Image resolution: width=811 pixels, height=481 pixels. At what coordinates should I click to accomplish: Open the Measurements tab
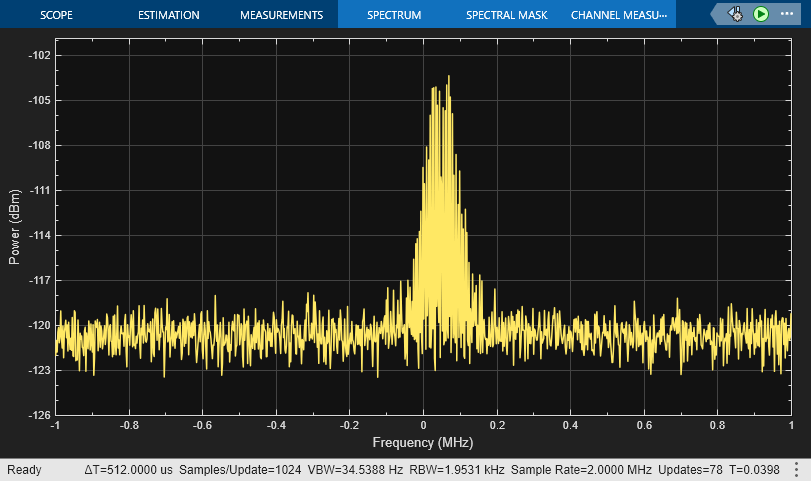coord(281,15)
